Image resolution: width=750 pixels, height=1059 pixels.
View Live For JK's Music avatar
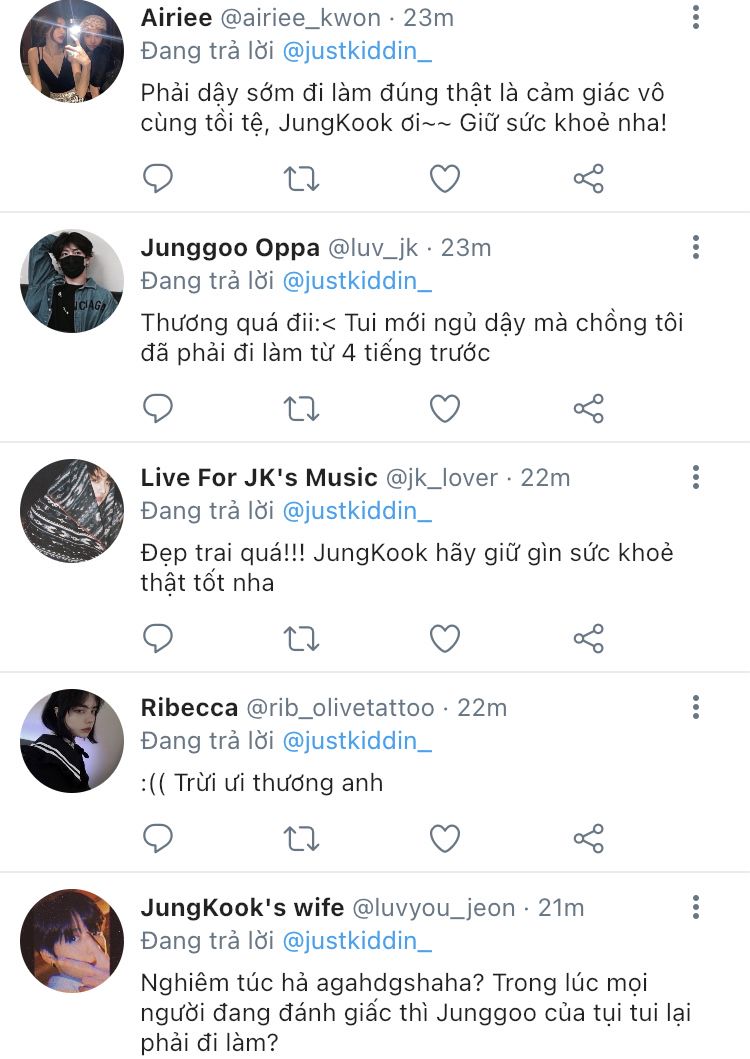click(x=72, y=511)
